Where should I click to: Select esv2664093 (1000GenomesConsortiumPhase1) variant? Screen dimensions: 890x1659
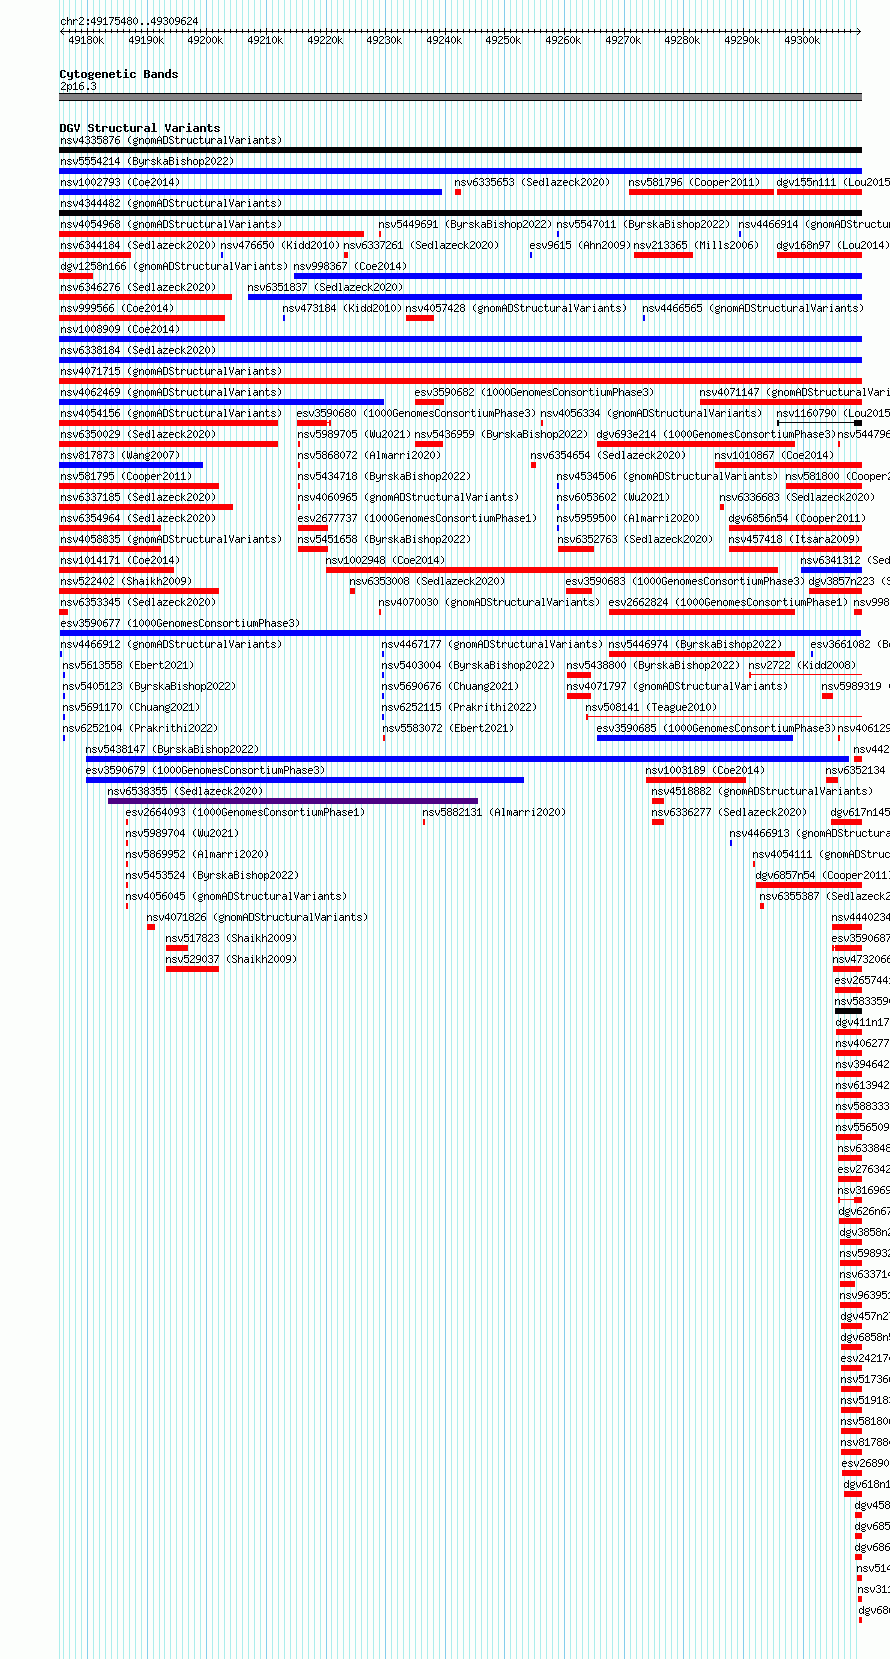pos(246,812)
